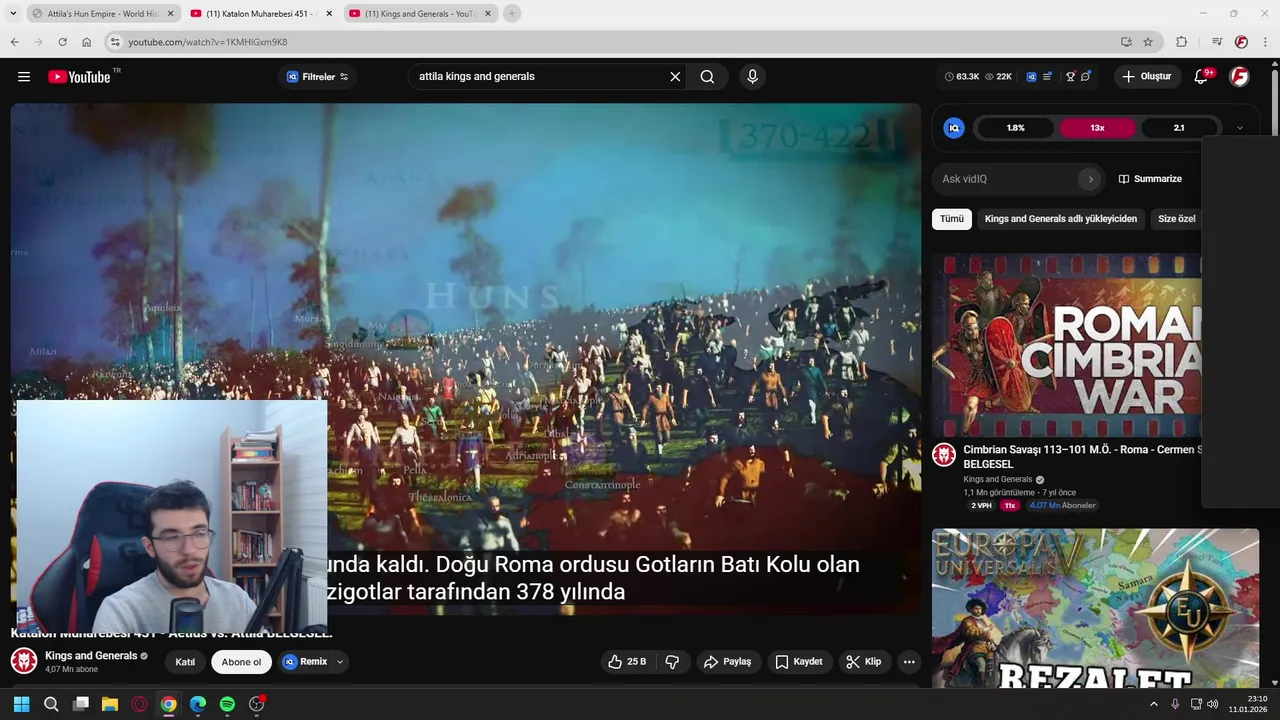Bookmark this page with star icon
This screenshot has width=1280, height=720.
coord(1148,42)
